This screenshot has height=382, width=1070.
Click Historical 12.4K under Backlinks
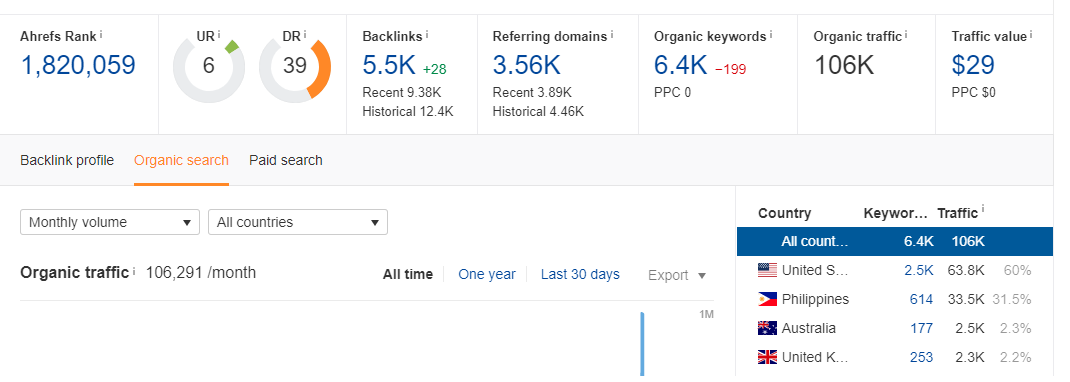point(407,111)
